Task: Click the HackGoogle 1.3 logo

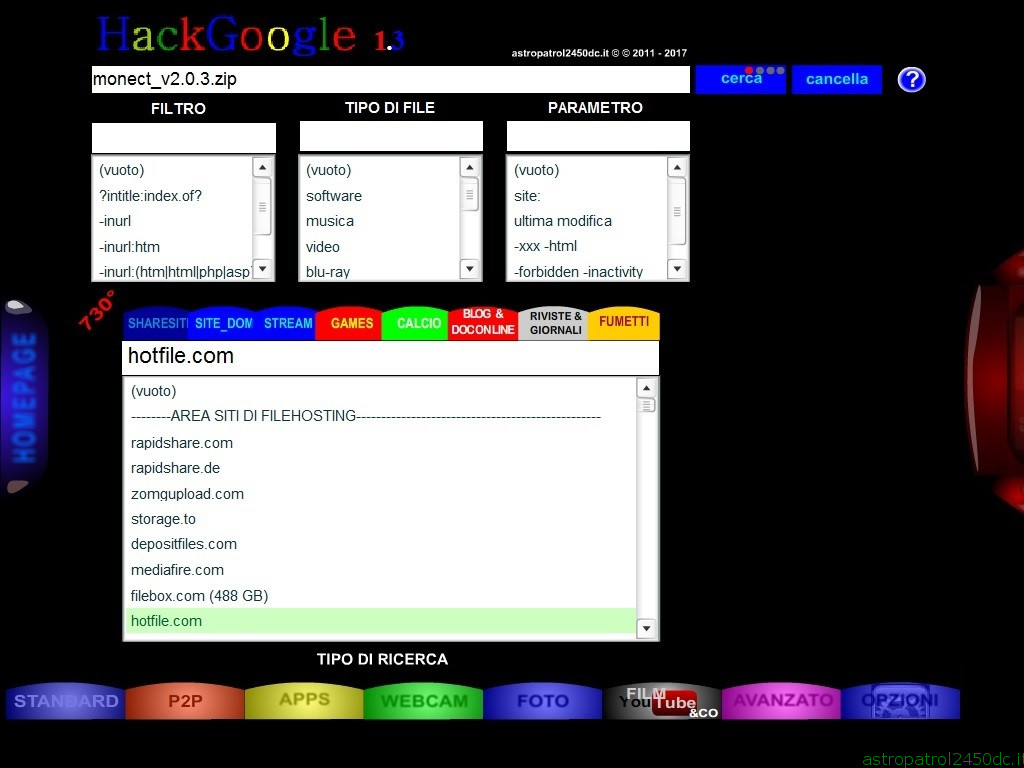Action: pyautogui.click(x=250, y=35)
